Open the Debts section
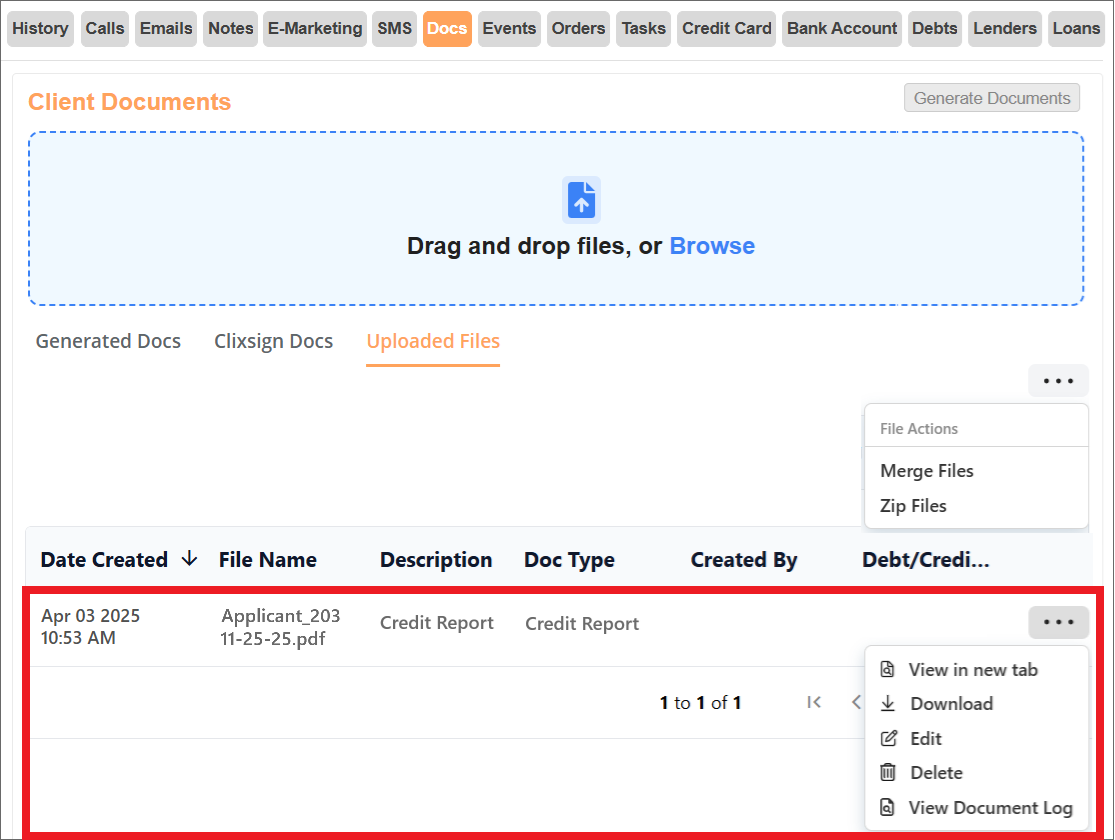Image resolution: width=1115 pixels, height=840 pixels. [934, 29]
